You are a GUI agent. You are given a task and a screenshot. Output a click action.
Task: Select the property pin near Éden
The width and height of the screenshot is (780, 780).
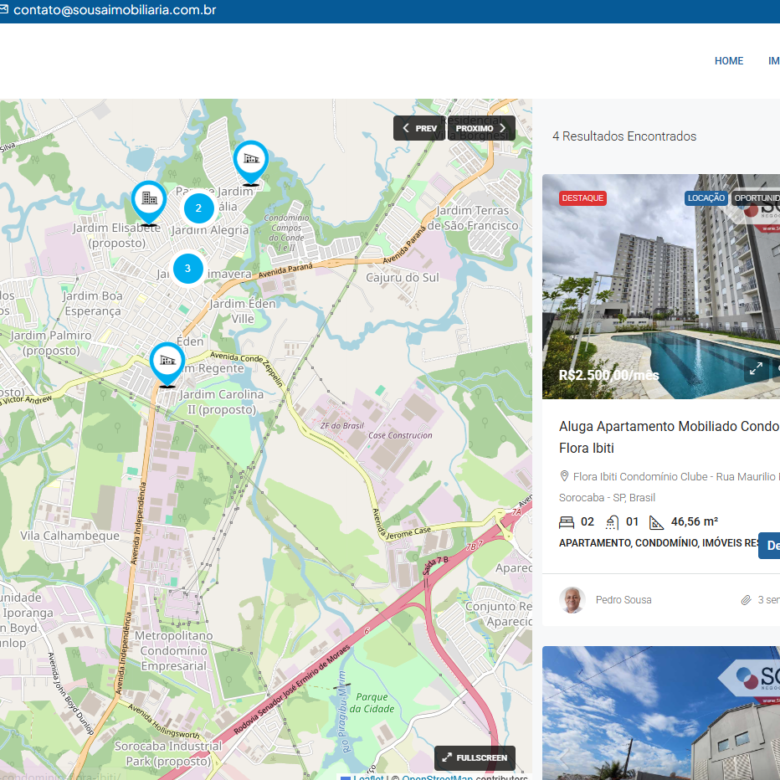[167, 364]
